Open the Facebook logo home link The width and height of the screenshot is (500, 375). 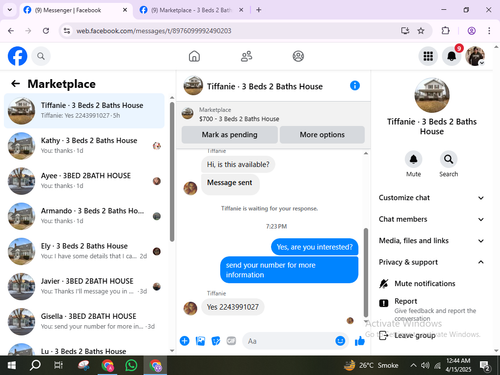(x=17, y=56)
